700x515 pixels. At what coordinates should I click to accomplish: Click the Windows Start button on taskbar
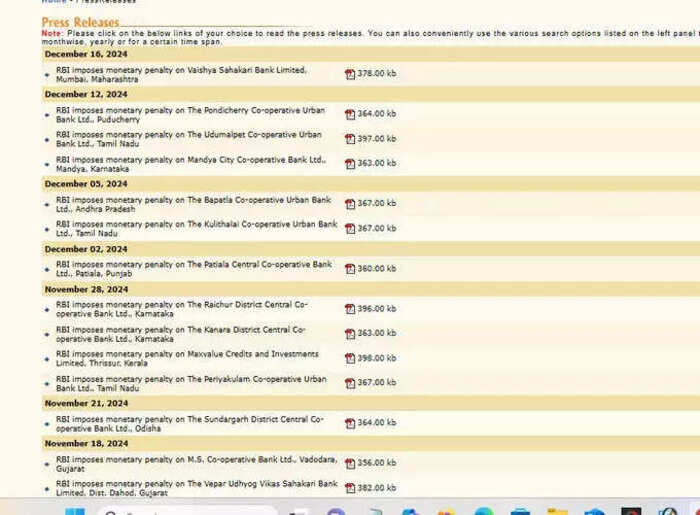coord(75,511)
